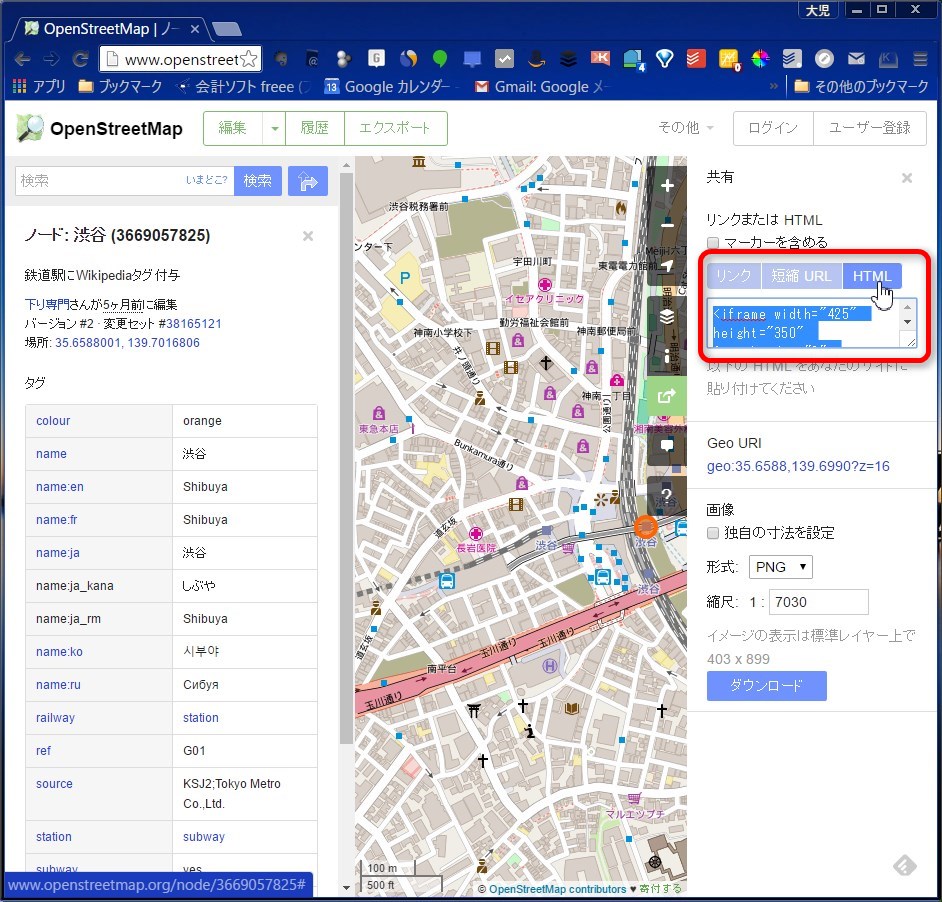
Task: Click the いまどこ? where-am-I link
Action: pyautogui.click(x=207, y=180)
